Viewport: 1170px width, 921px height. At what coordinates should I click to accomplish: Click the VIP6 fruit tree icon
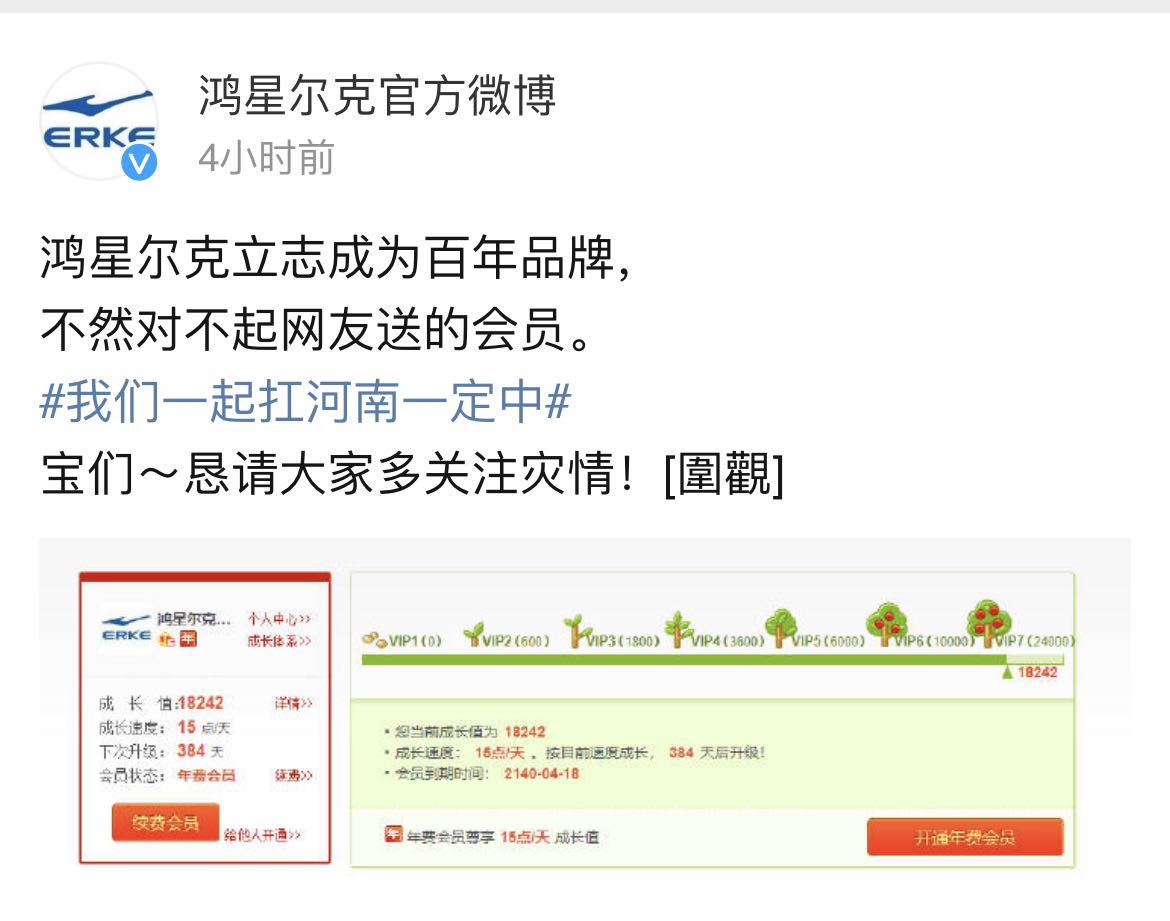coord(886,625)
